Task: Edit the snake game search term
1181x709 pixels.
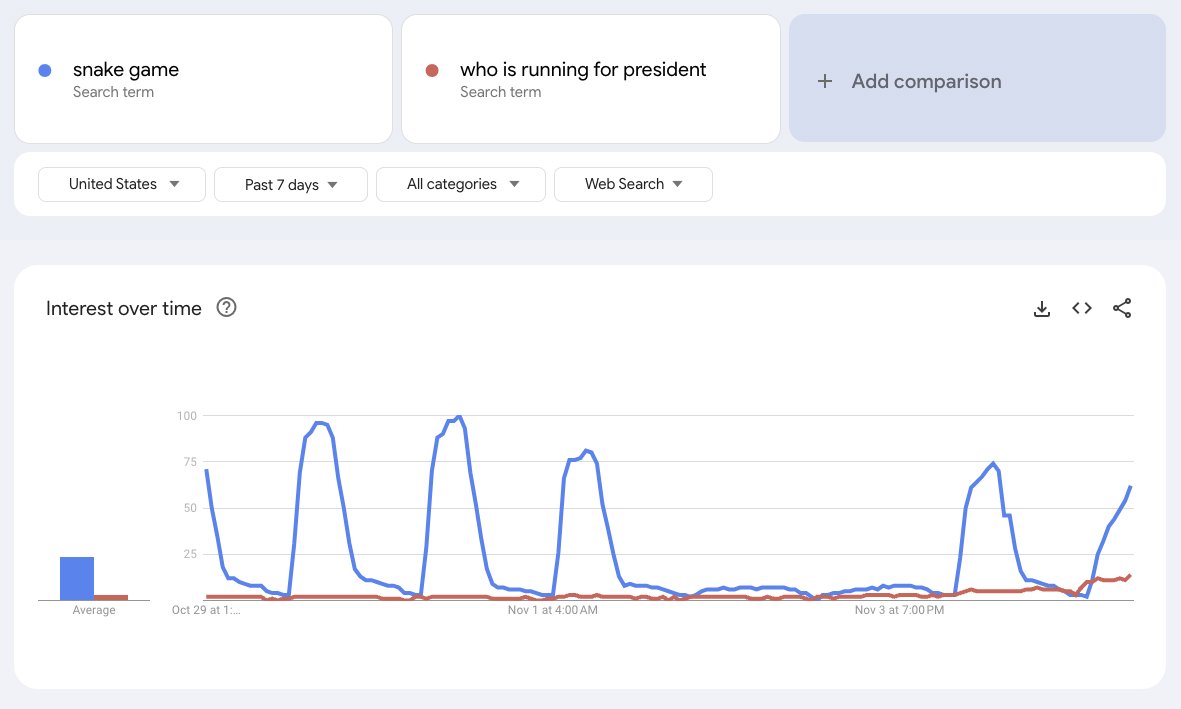Action: point(203,79)
